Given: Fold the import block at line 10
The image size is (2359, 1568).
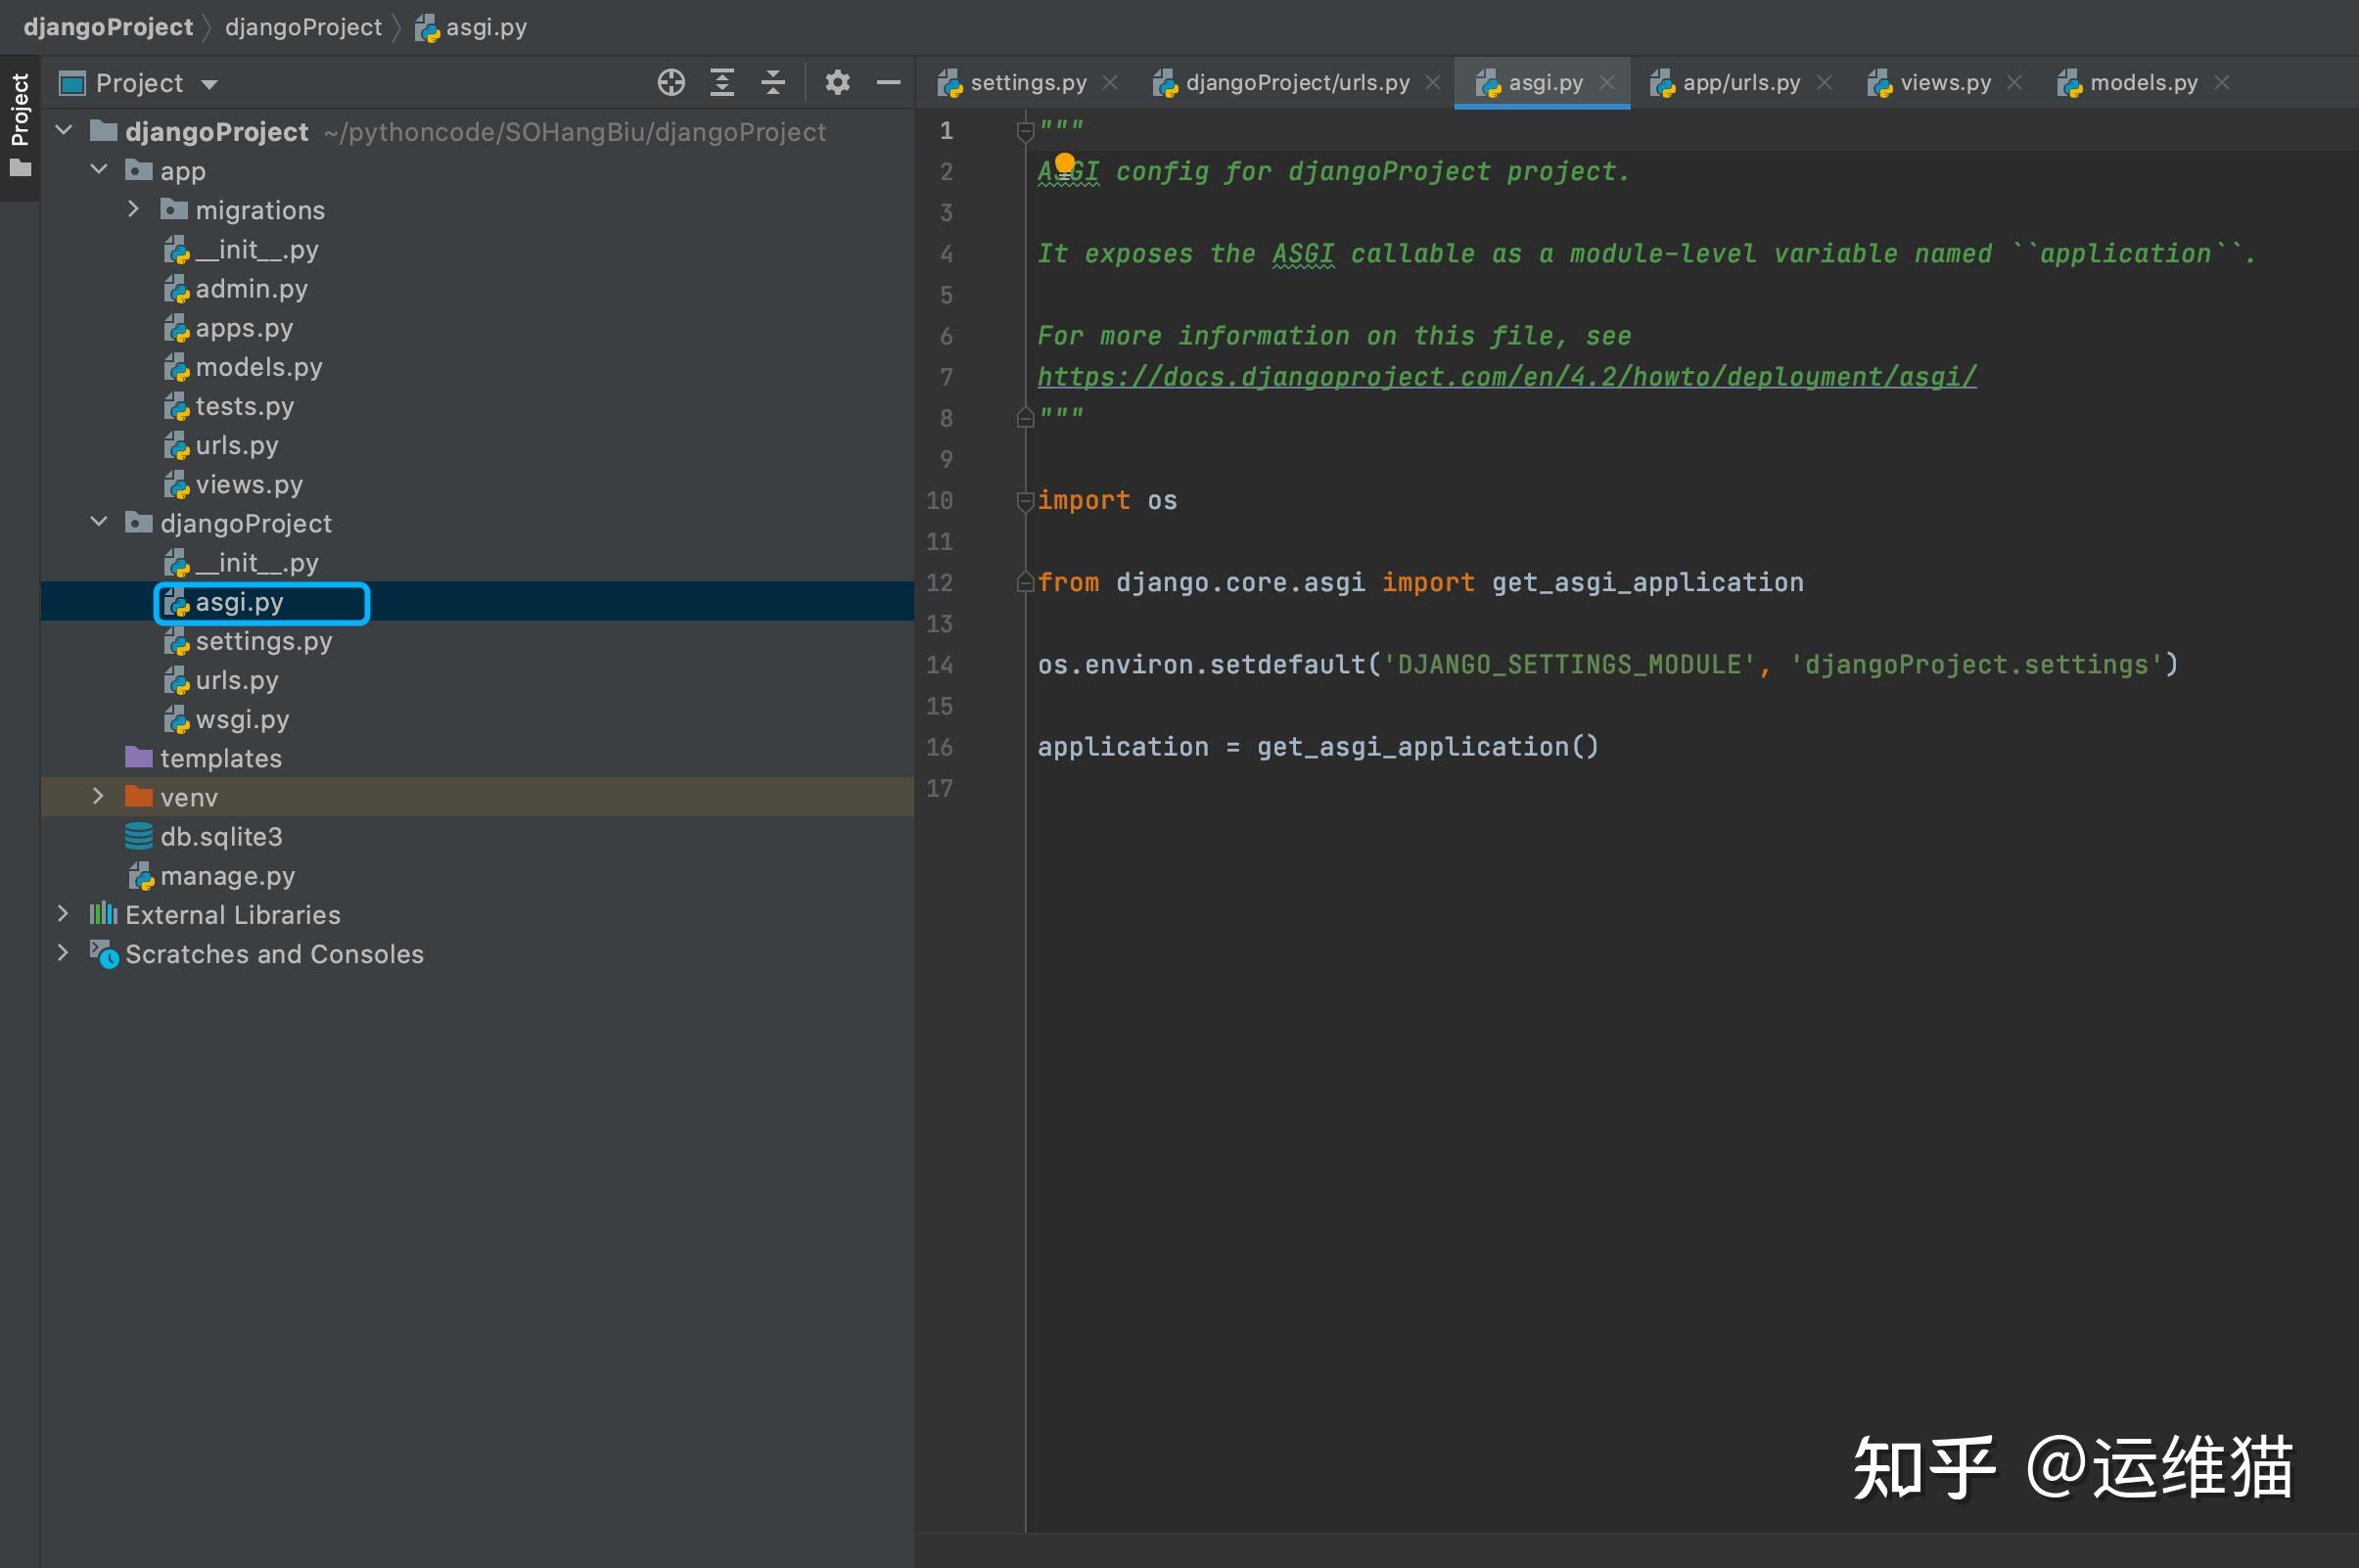Looking at the screenshot, I should [1025, 501].
